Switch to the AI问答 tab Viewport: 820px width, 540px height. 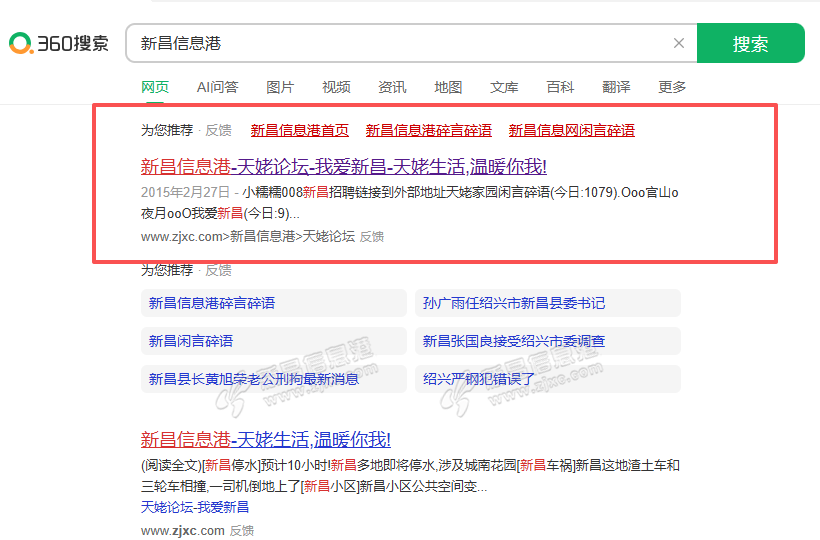pos(218,87)
